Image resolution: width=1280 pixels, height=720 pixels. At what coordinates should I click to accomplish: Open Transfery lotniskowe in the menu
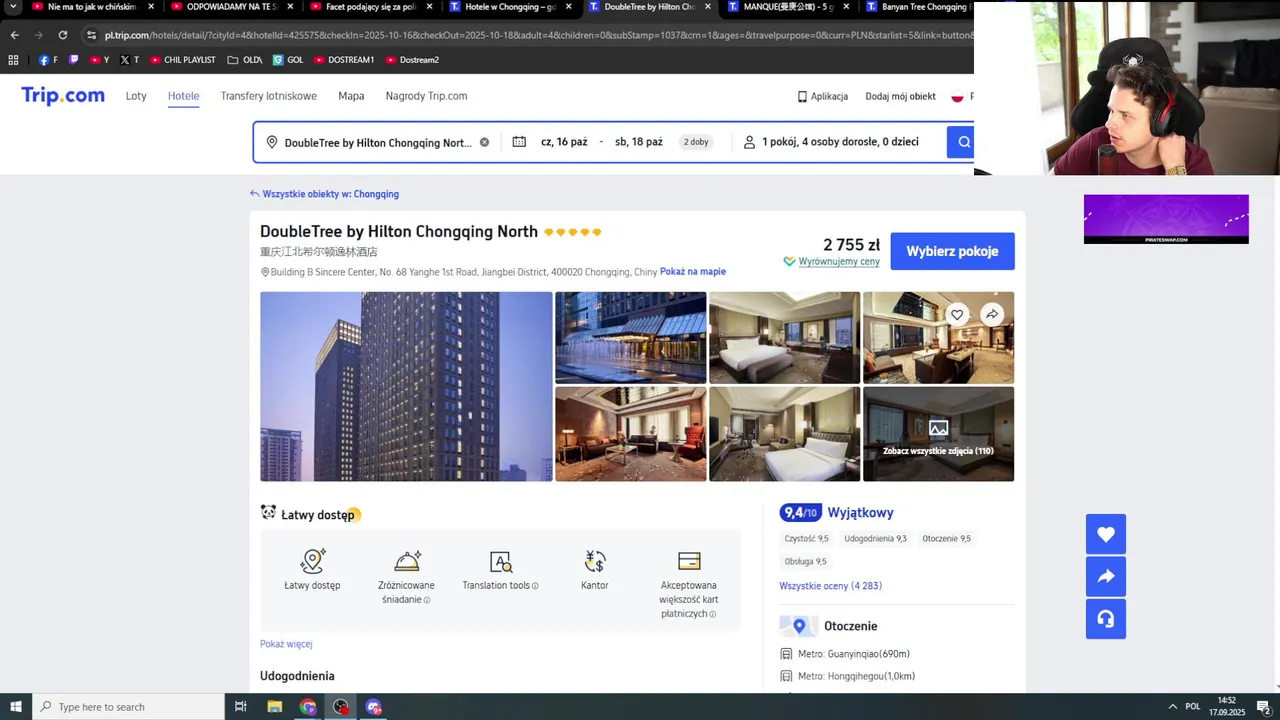point(268,96)
